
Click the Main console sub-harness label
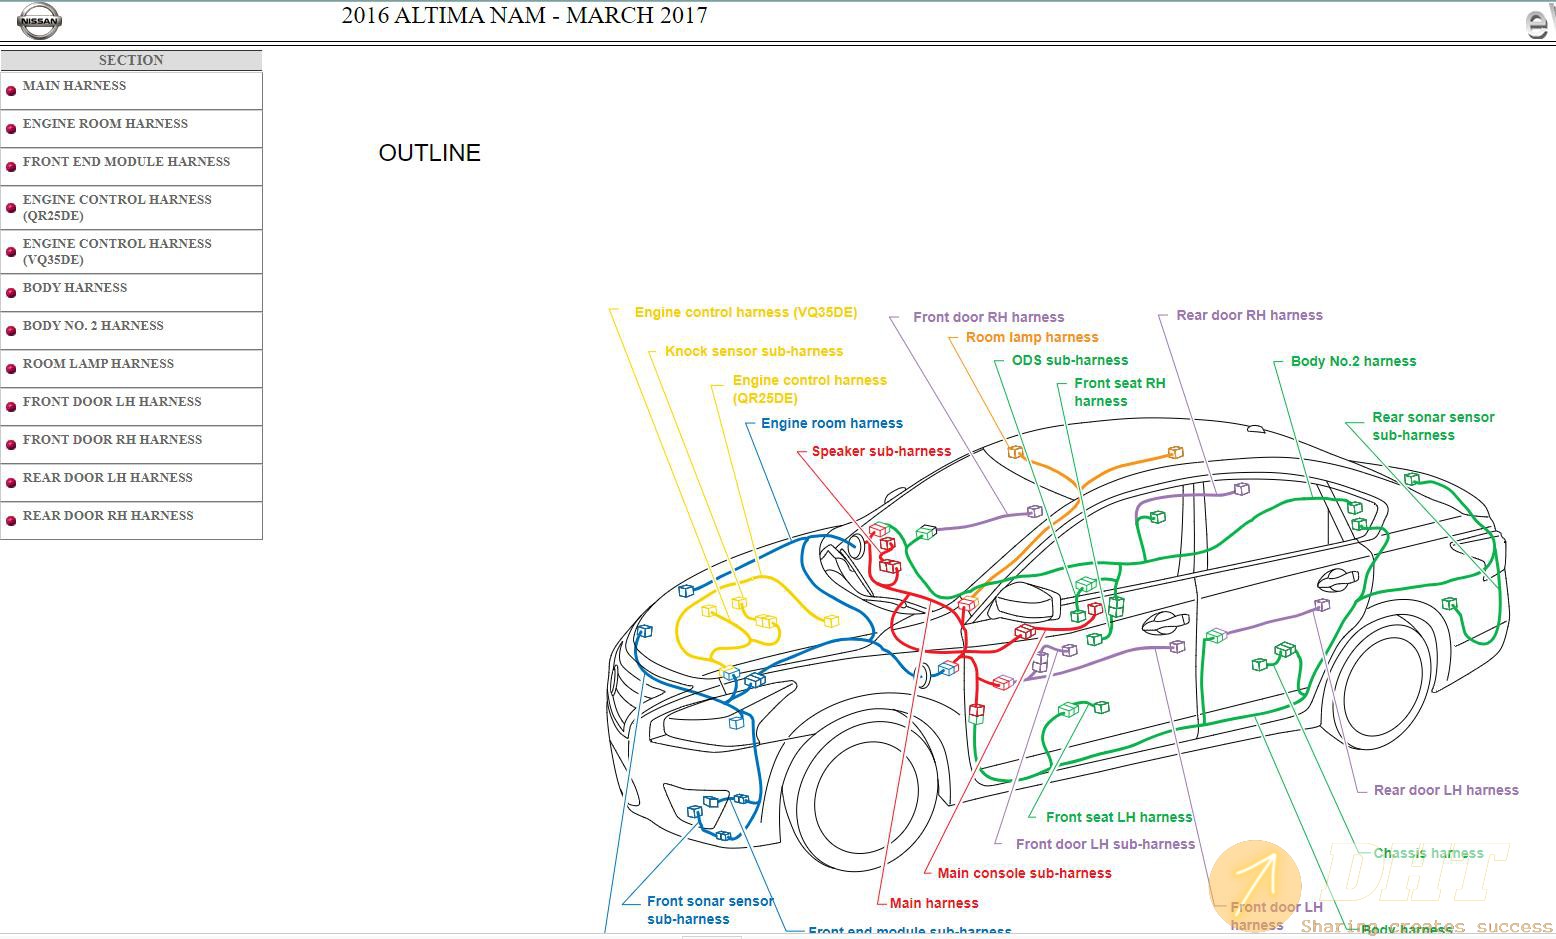tap(1024, 874)
